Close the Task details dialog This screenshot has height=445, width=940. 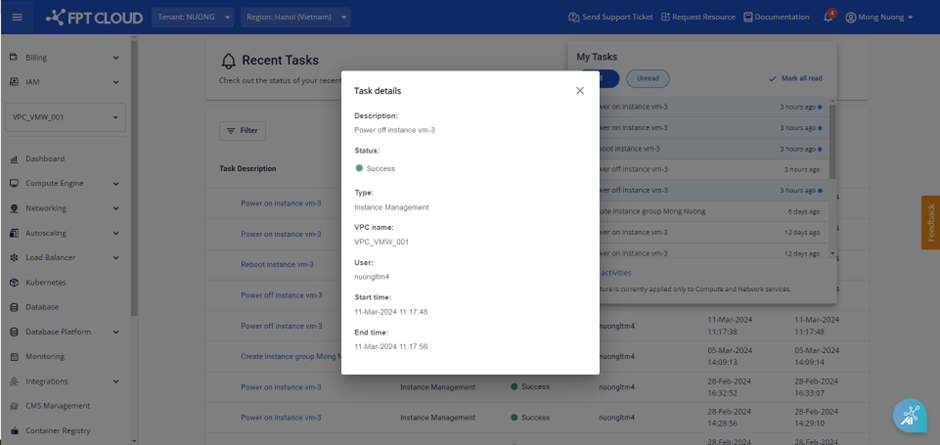tap(580, 91)
